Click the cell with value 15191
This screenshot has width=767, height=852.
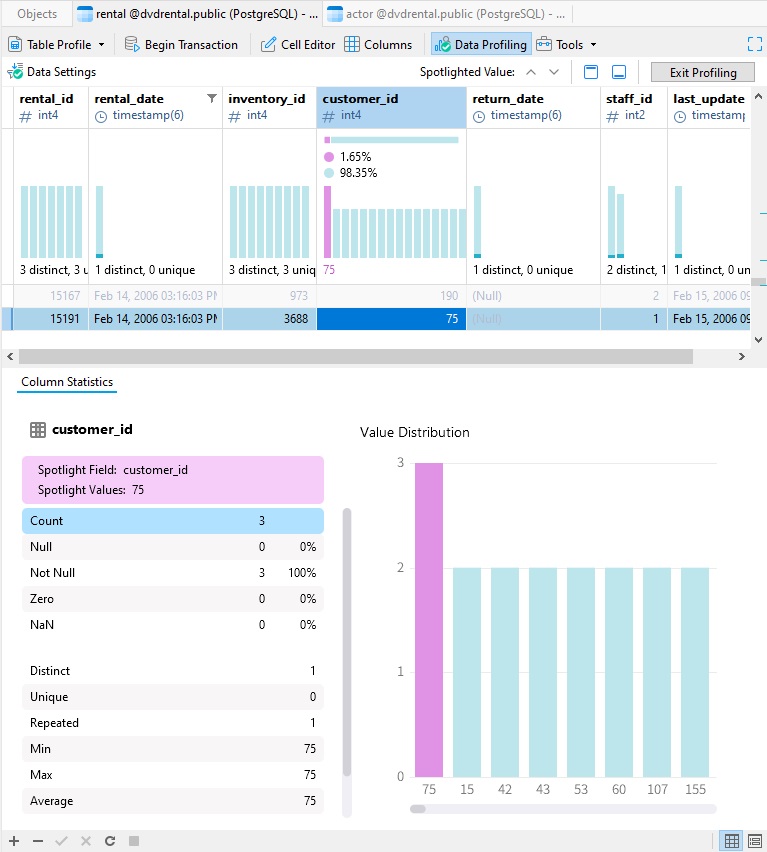51,319
